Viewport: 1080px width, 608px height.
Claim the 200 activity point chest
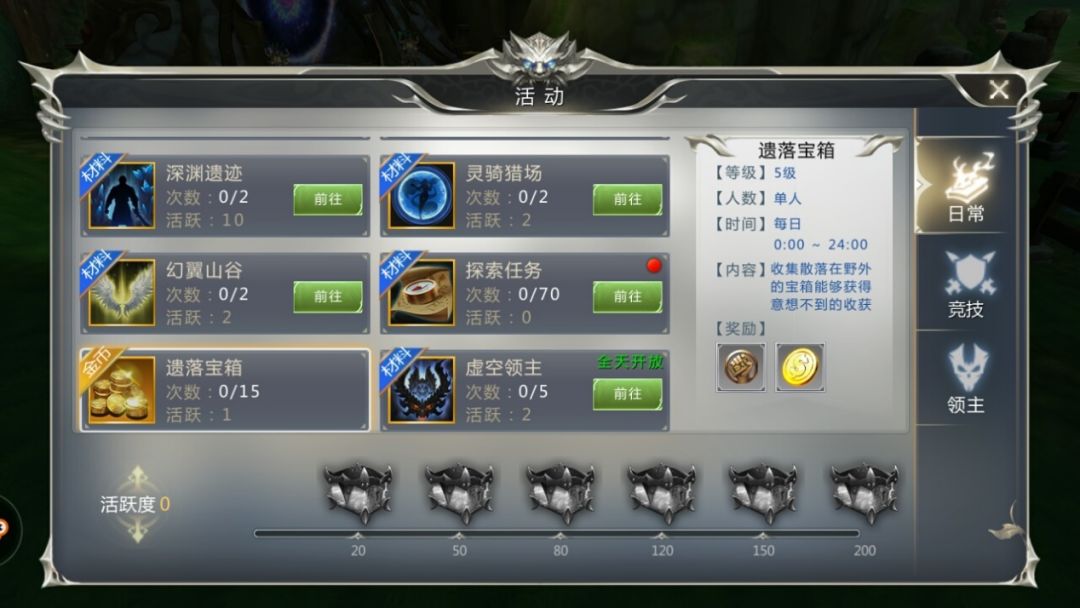coord(864,493)
